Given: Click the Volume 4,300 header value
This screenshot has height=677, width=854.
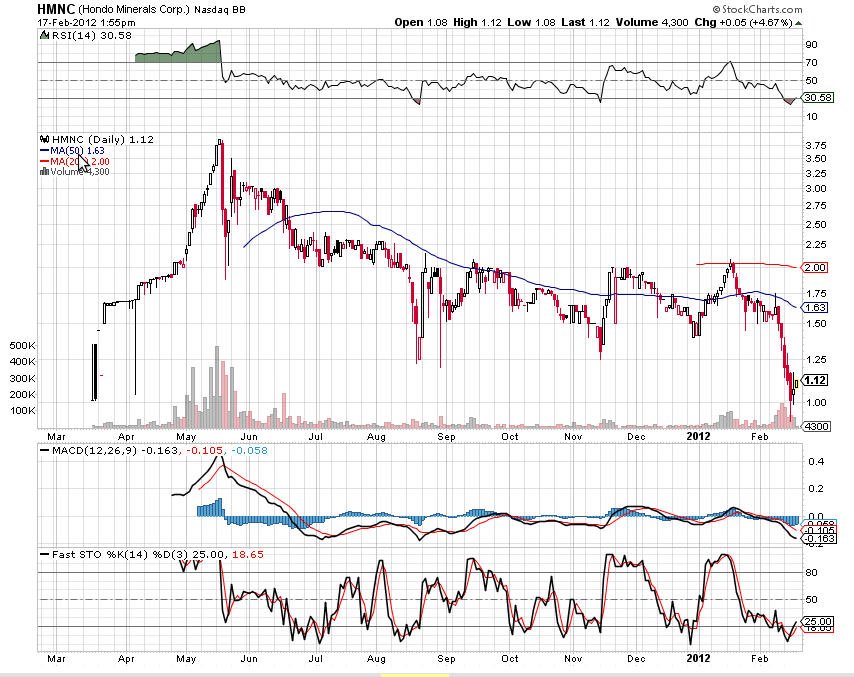Looking at the screenshot, I should tap(652, 22).
